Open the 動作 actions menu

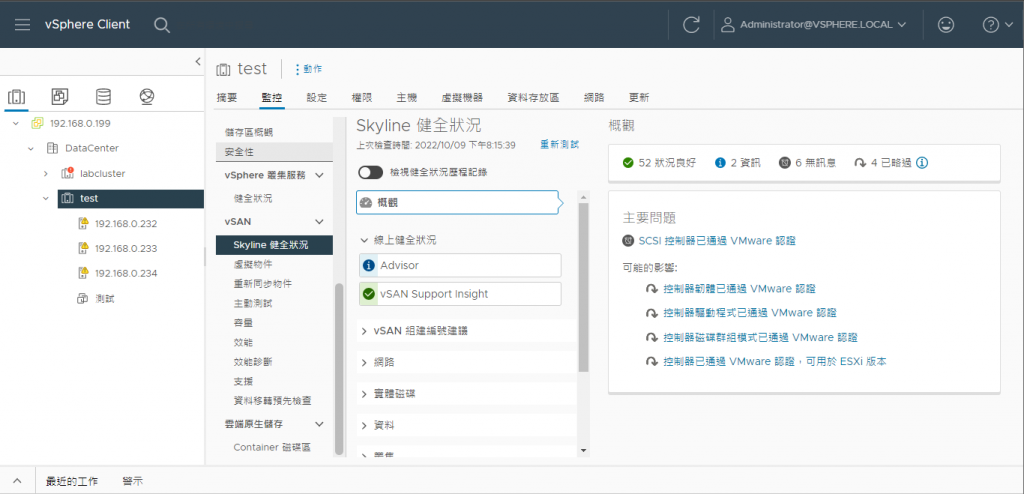tap(309, 69)
